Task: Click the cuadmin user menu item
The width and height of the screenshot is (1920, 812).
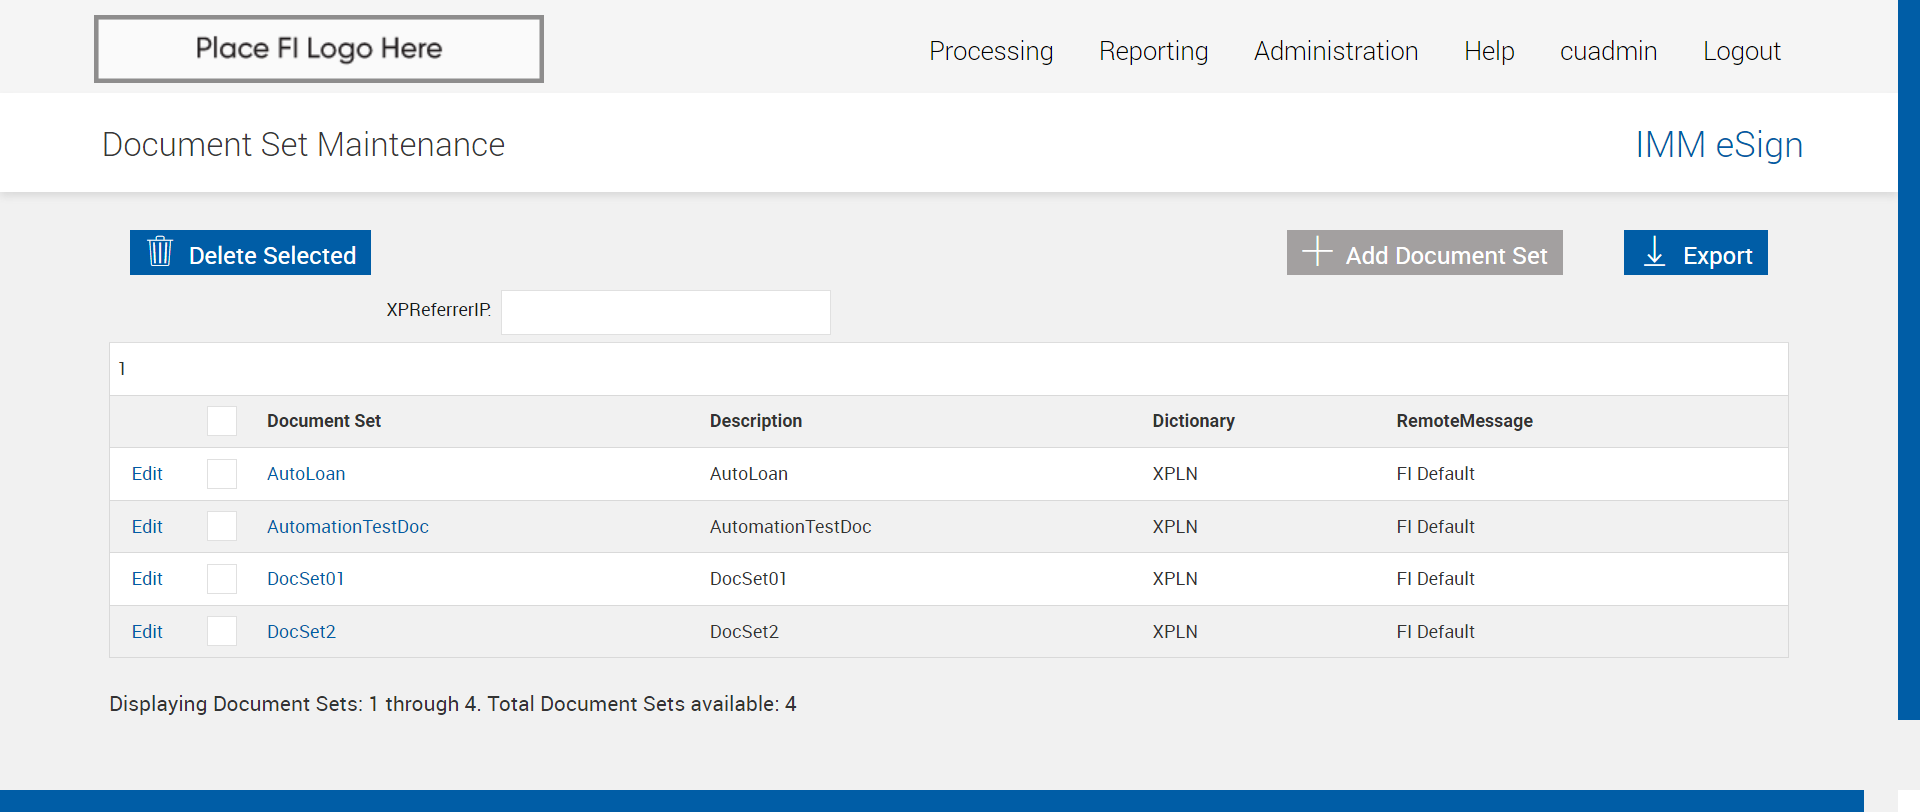Action: (x=1608, y=51)
